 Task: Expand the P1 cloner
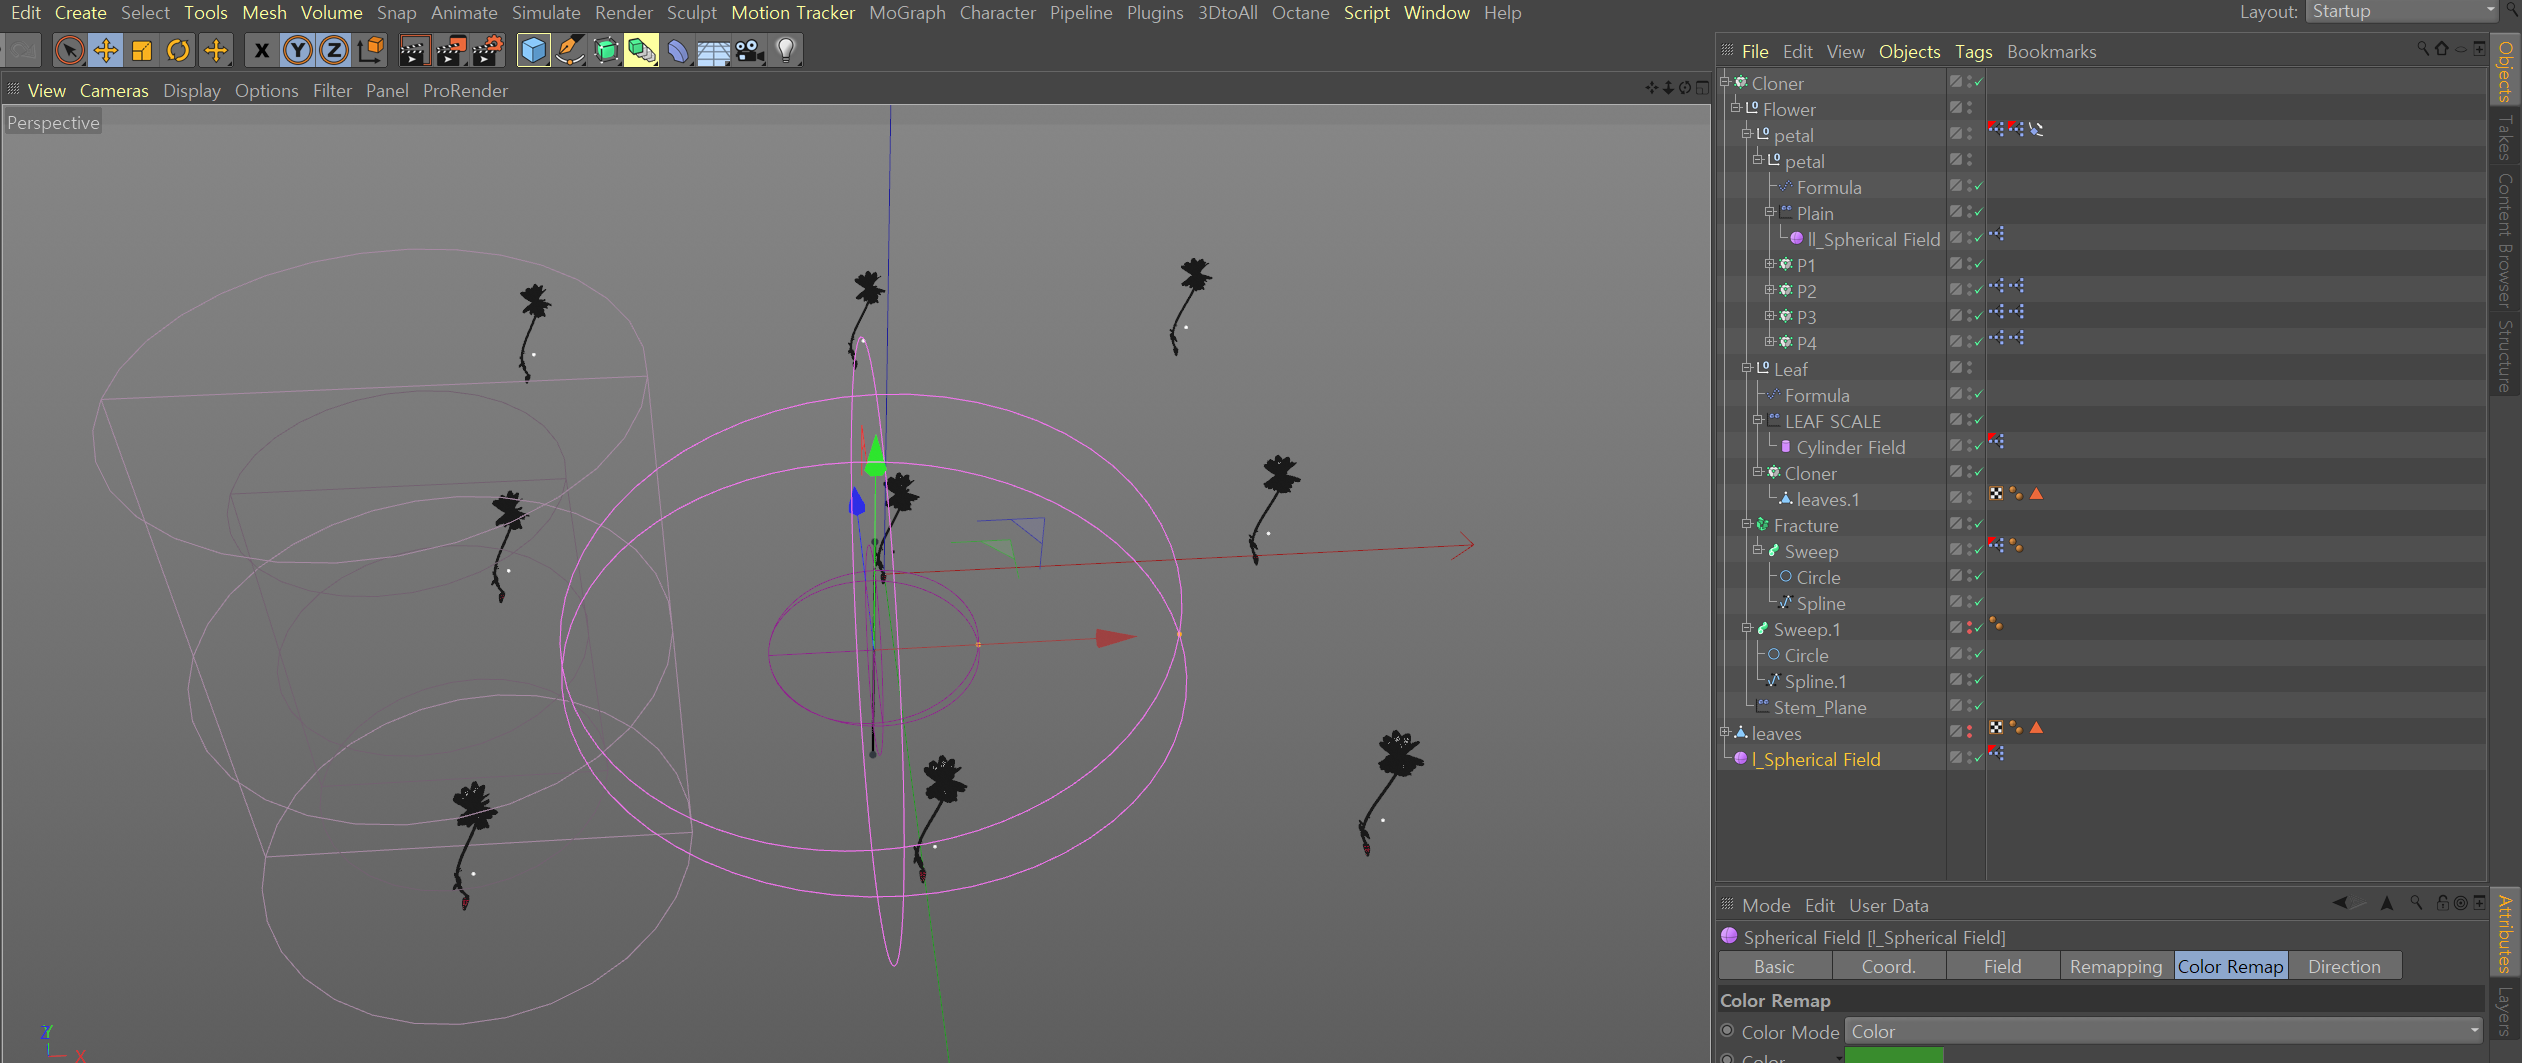click(1770, 264)
